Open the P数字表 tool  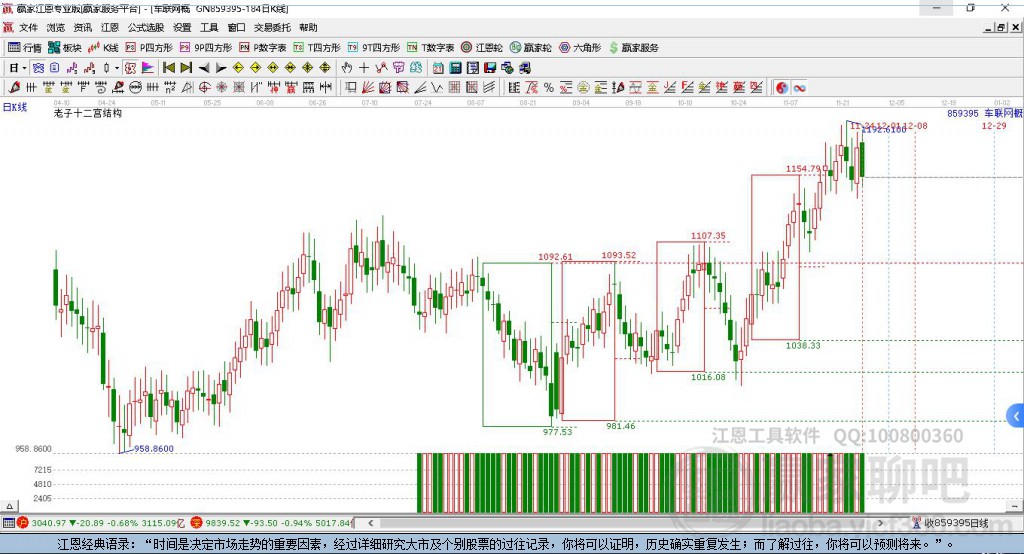(263, 48)
